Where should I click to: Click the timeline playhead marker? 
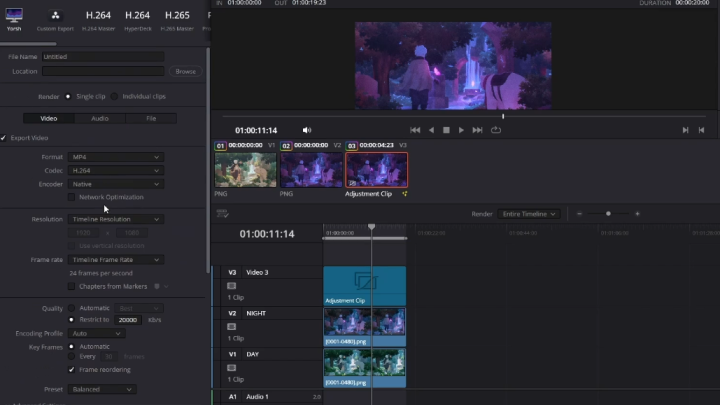click(x=371, y=227)
